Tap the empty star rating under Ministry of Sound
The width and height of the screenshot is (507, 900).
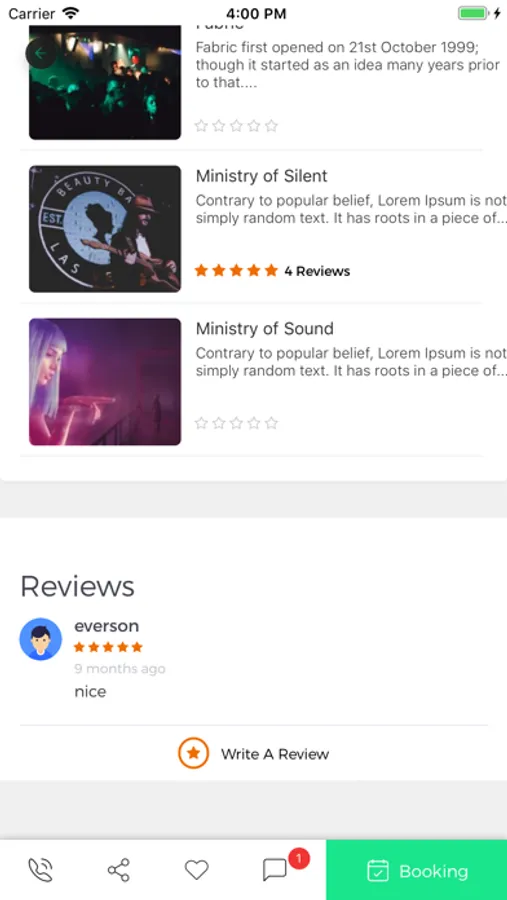236,423
